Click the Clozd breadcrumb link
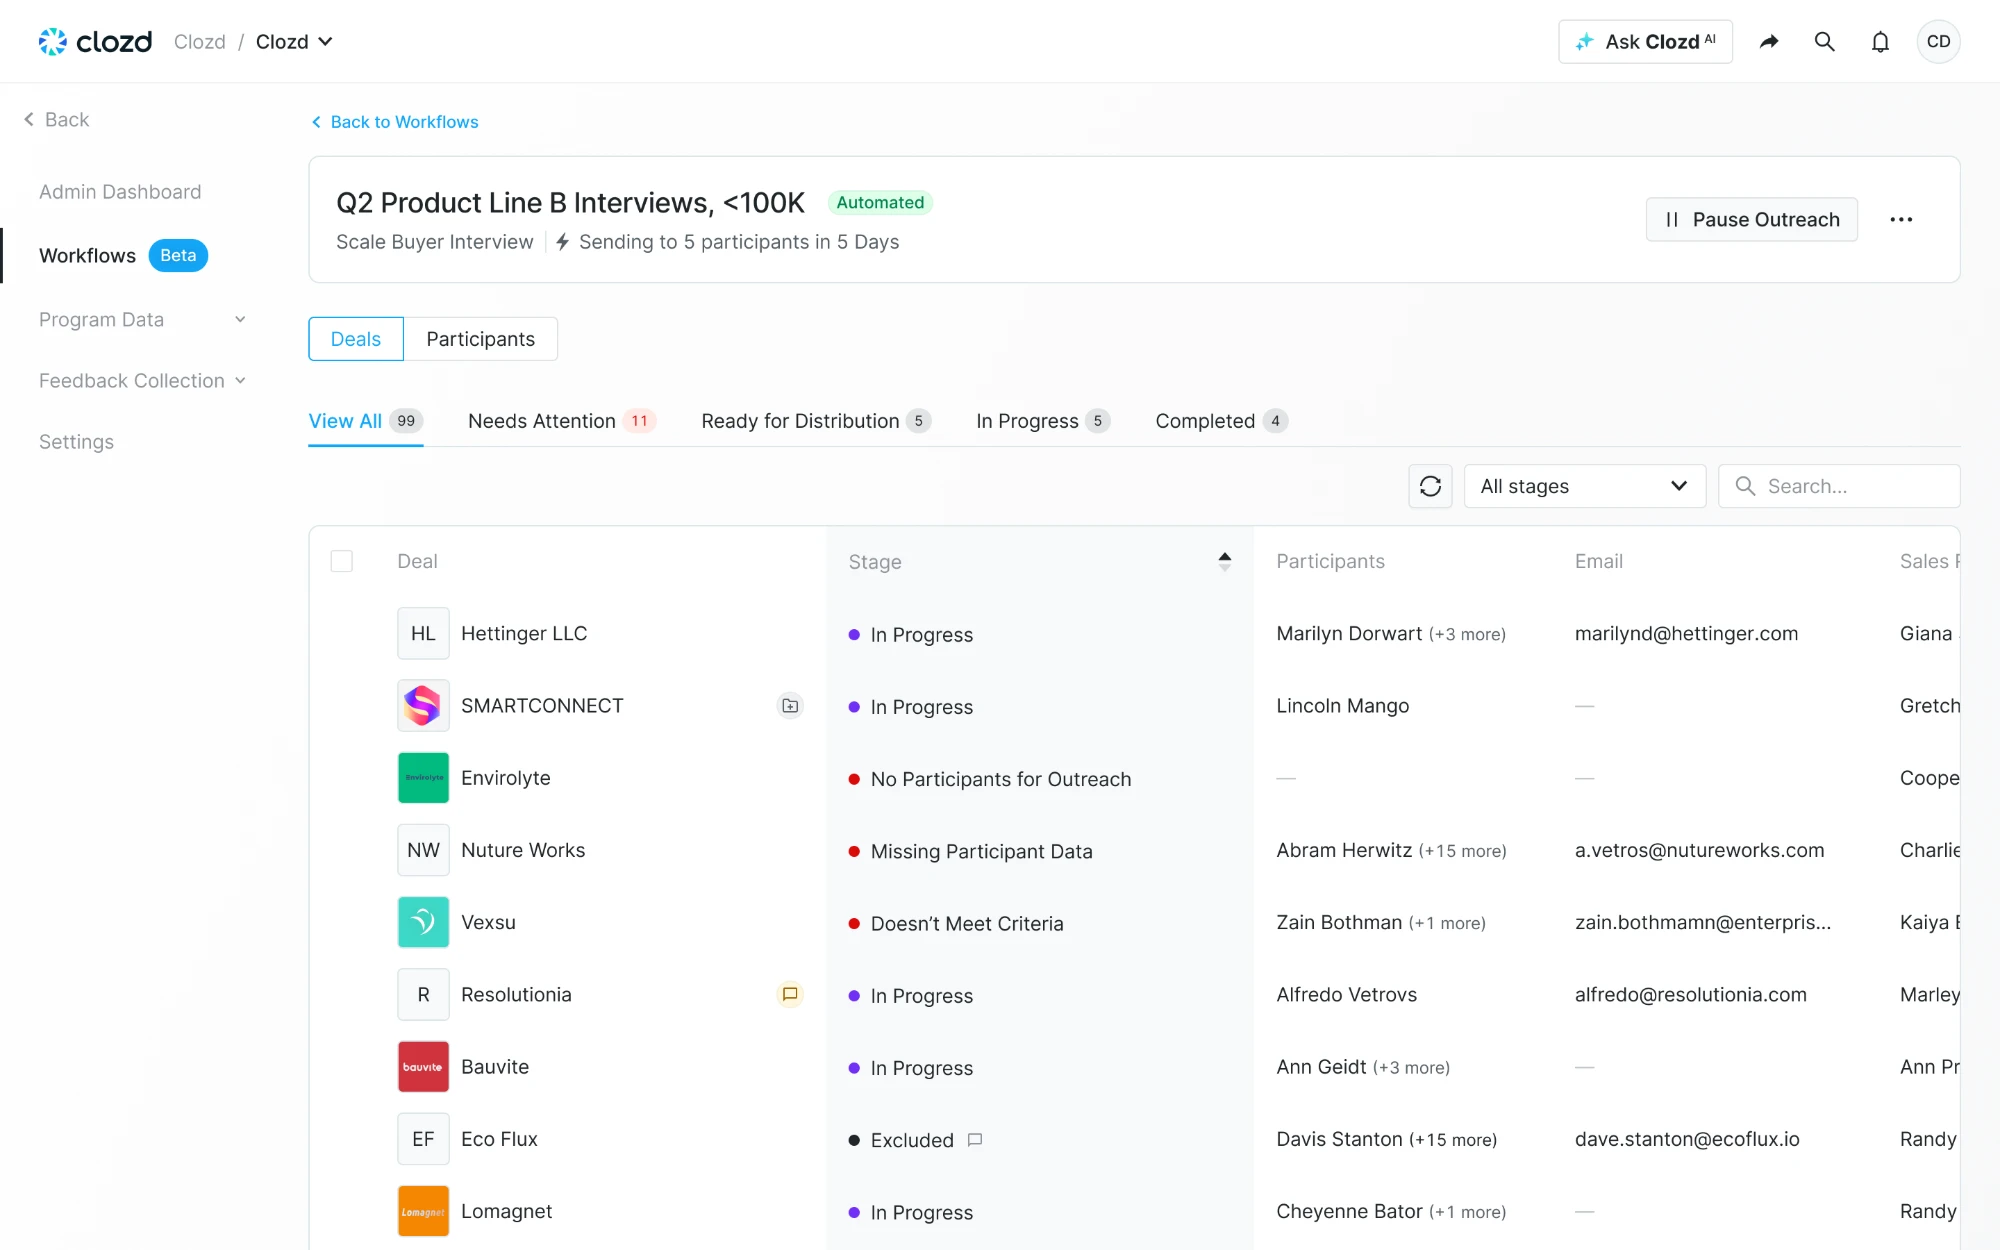The width and height of the screenshot is (2000, 1250). pos(199,41)
